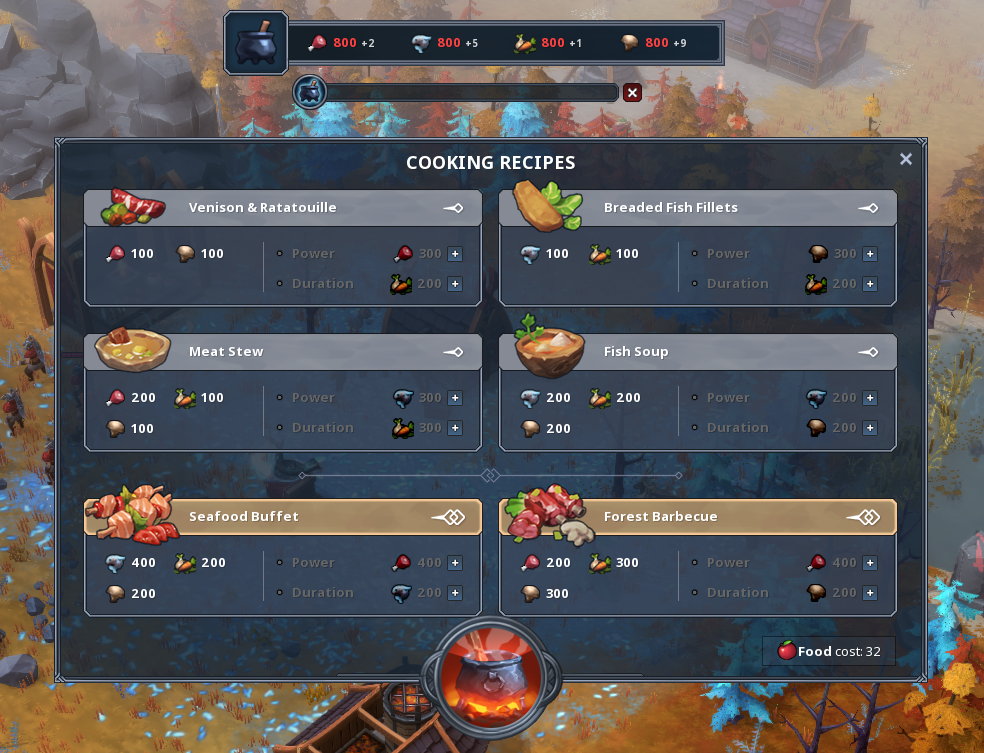Click the Fish Soup bowl icon

549,347
